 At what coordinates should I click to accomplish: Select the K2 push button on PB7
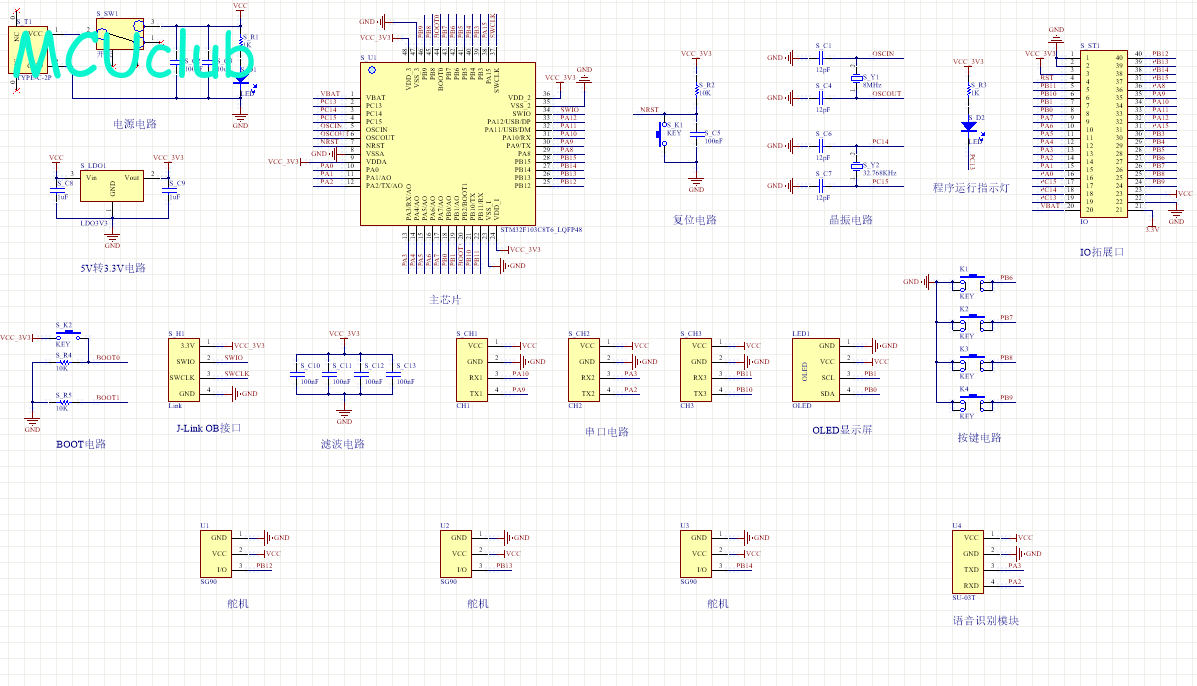point(972,324)
